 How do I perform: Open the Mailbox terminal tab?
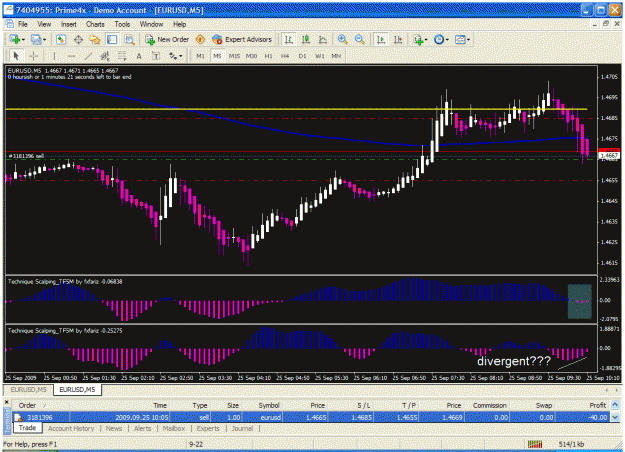pyautogui.click(x=174, y=428)
